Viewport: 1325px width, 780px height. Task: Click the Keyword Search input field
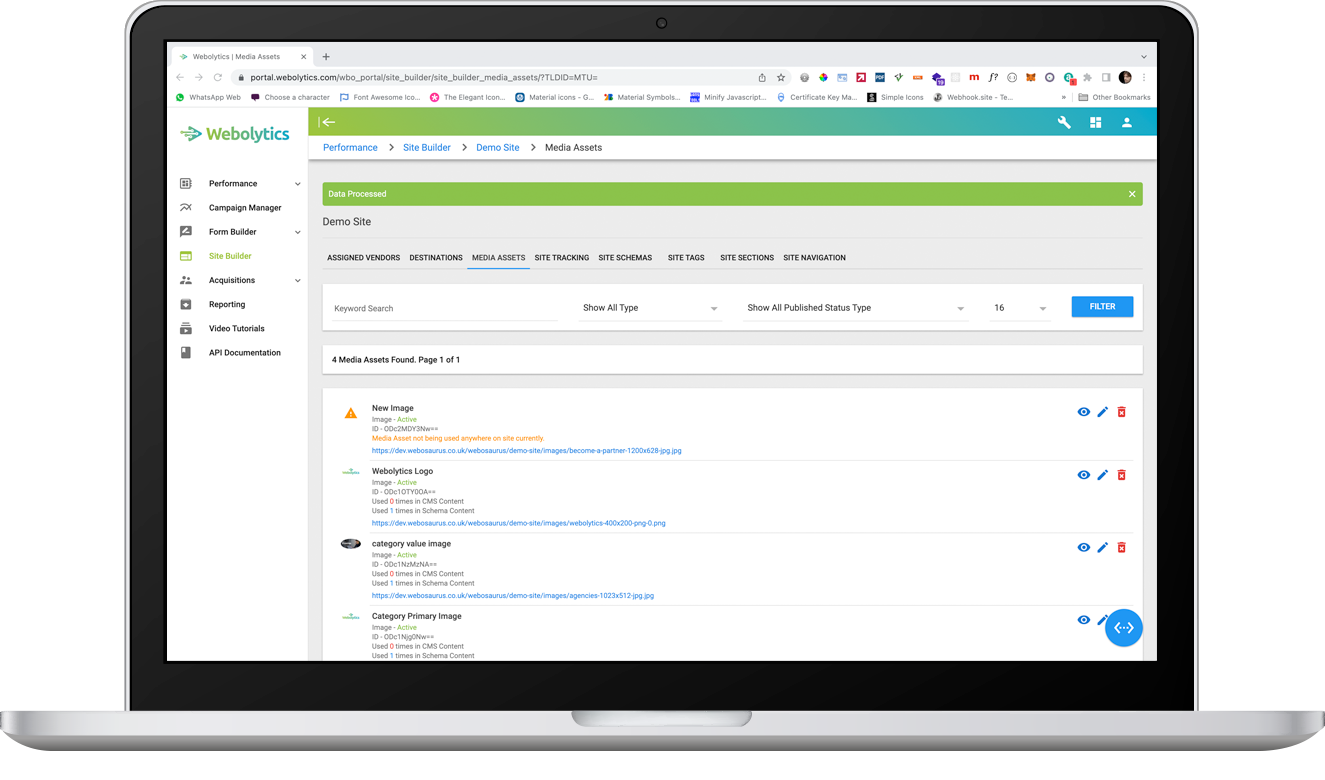point(445,309)
